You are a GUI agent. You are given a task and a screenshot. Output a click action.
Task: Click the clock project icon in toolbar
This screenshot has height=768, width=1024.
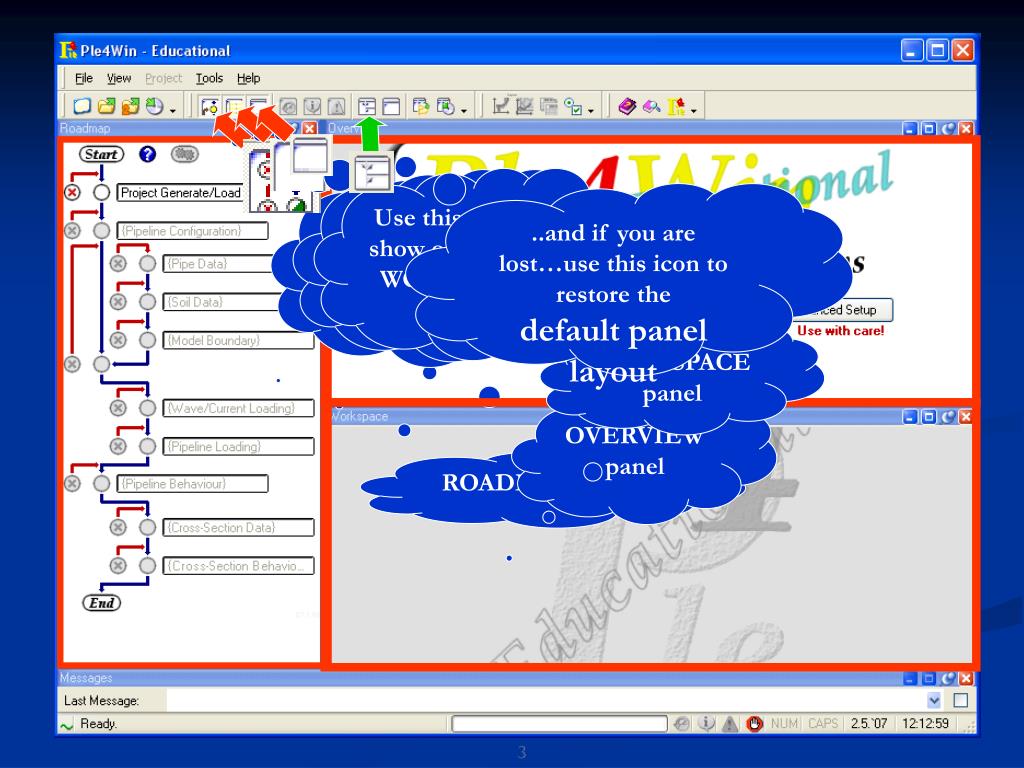click(x=154, y=106)
